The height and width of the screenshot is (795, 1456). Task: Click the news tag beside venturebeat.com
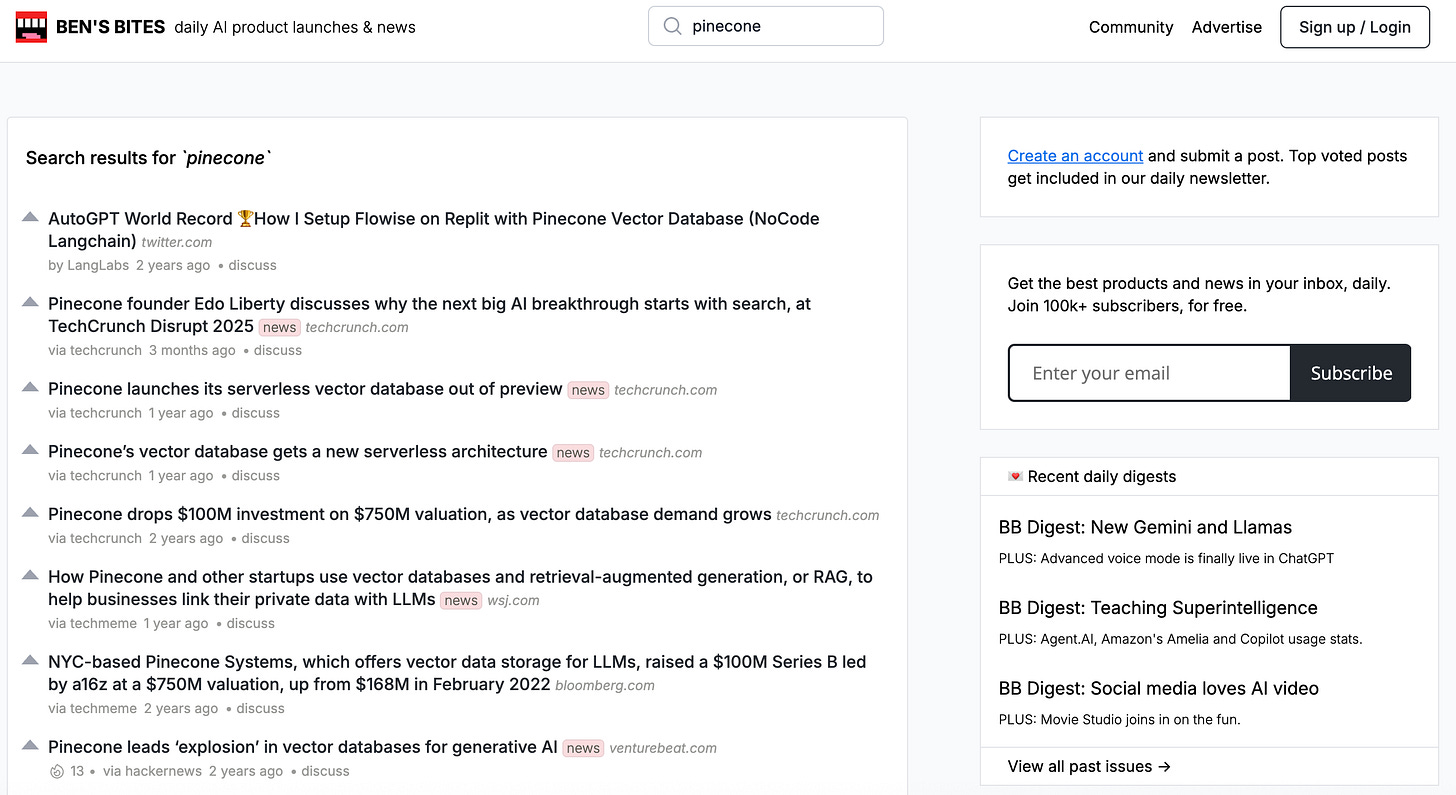(x=583, y=748)
